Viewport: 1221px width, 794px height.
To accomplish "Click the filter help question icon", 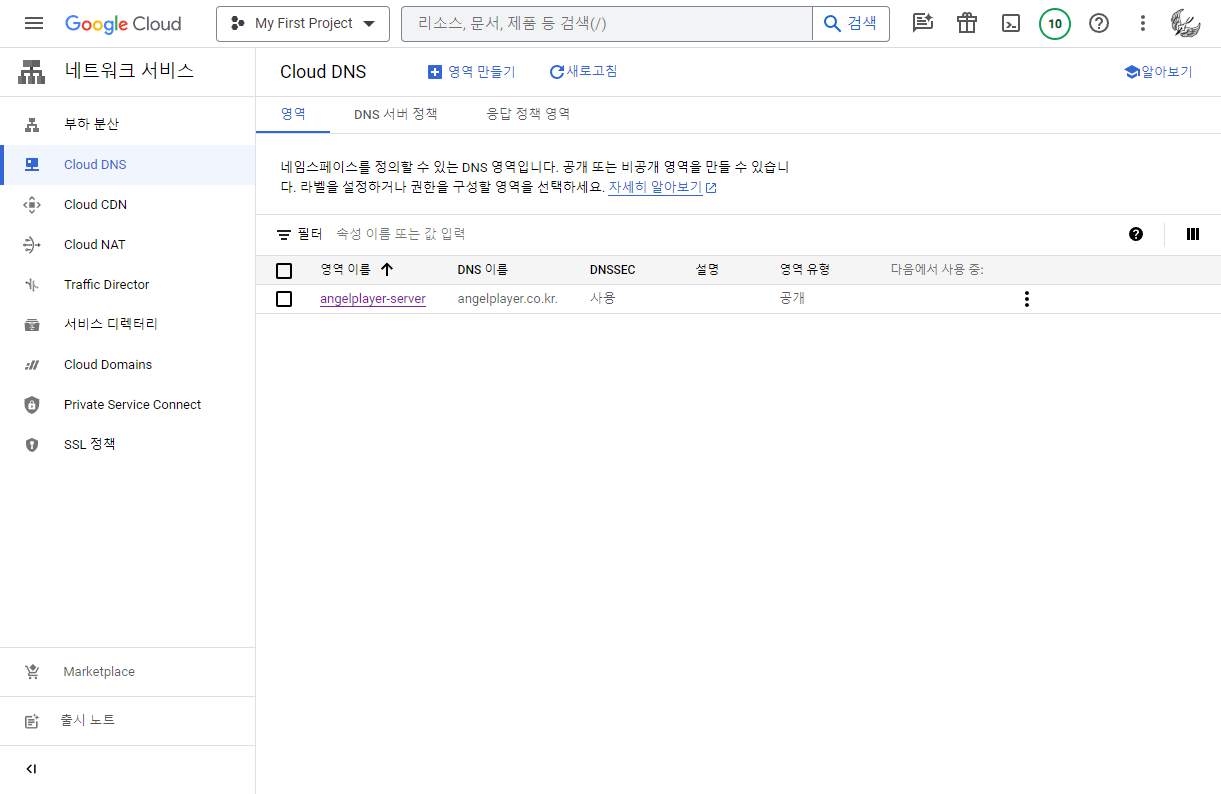I will point(1136,234).
